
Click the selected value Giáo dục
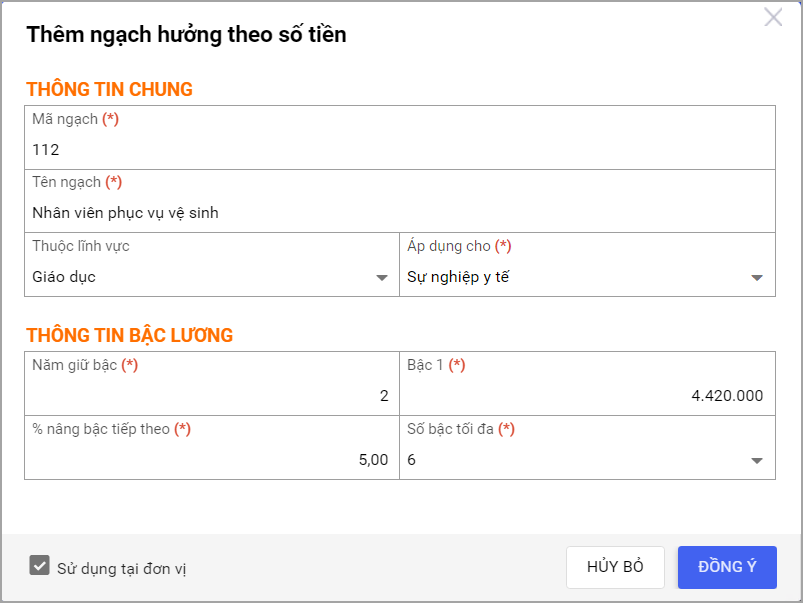[64, 277]
